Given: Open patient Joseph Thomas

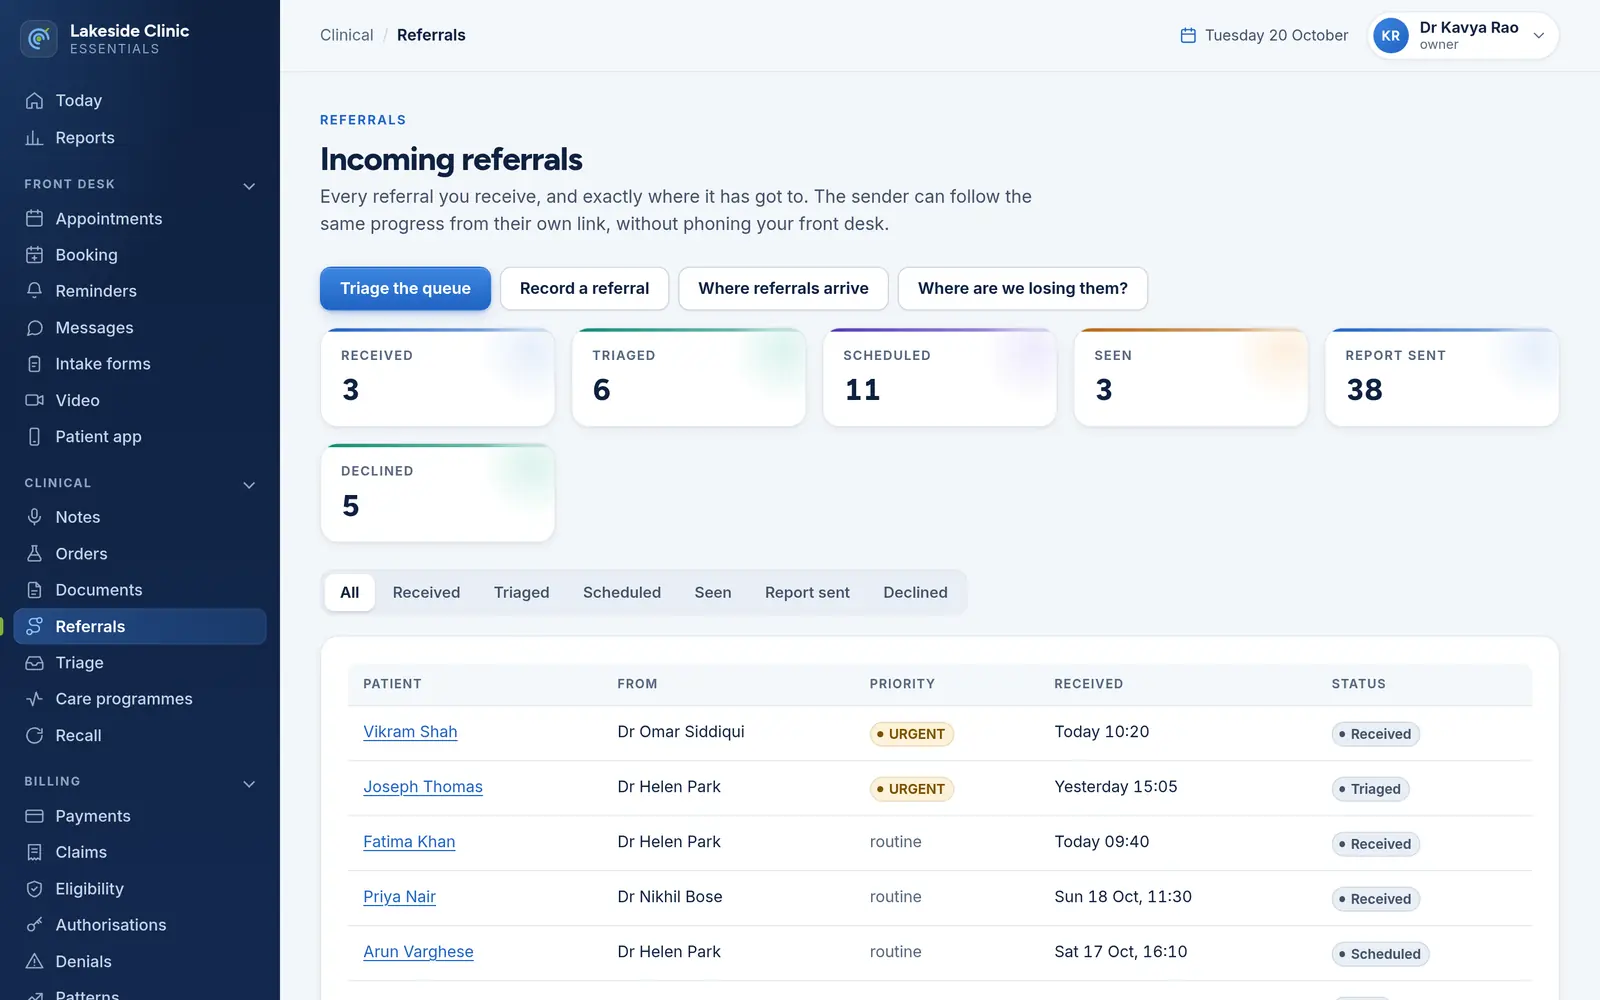Looking at the screenshot, I should pyautogui.click(x=423, y=787).
